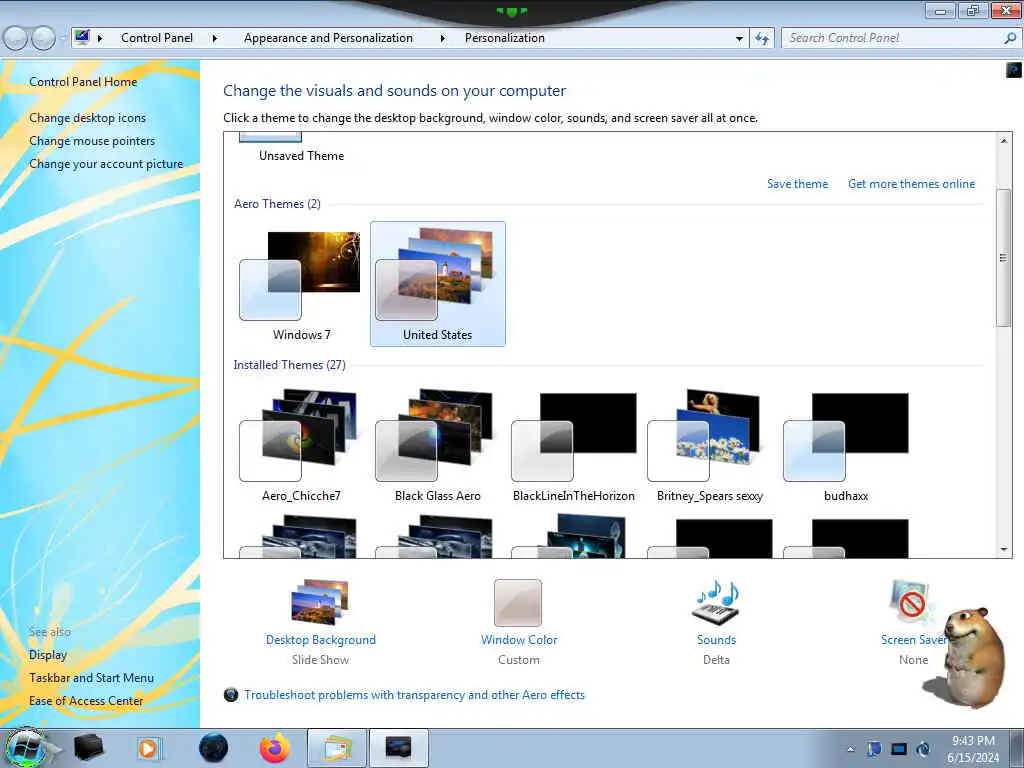The height and width of the screenshot is (768, 1024).
Task: Select the Windows 7 Aero theme
Action: [301, 284]
